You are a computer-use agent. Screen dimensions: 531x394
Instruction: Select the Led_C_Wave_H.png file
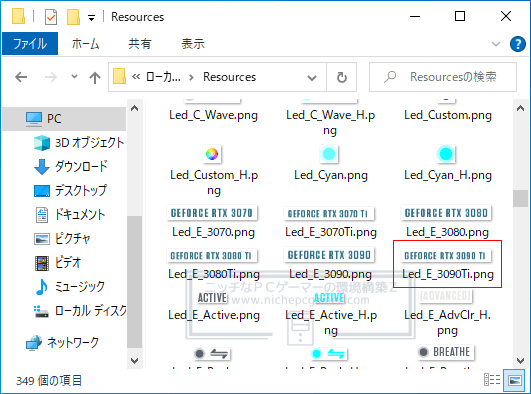(x=331, y=122)
